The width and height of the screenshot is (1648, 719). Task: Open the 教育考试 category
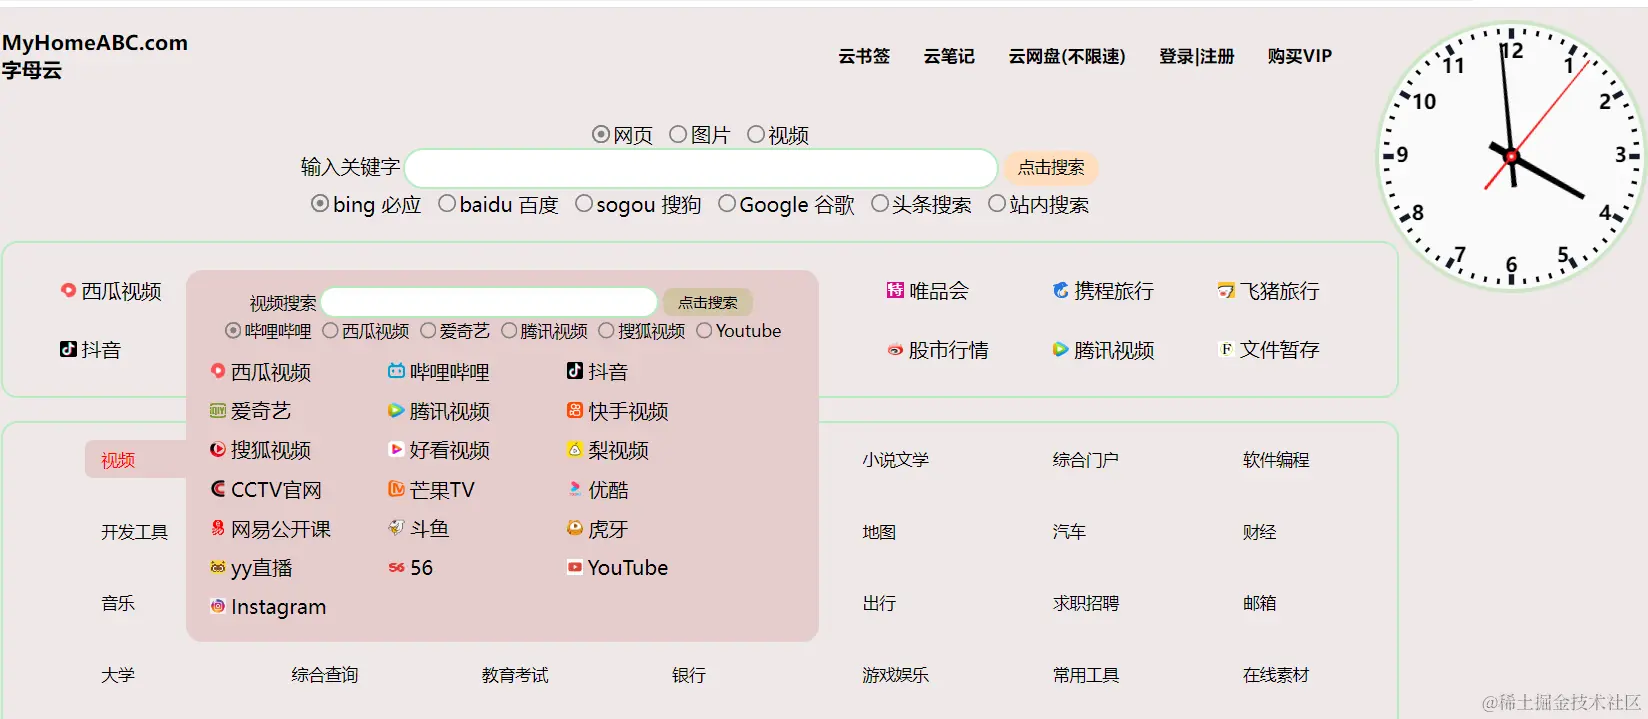click(x=515, y=675)
